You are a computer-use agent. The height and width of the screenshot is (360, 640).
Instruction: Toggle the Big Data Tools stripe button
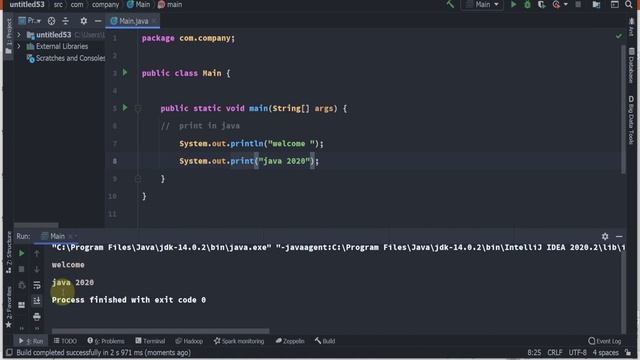631,120
